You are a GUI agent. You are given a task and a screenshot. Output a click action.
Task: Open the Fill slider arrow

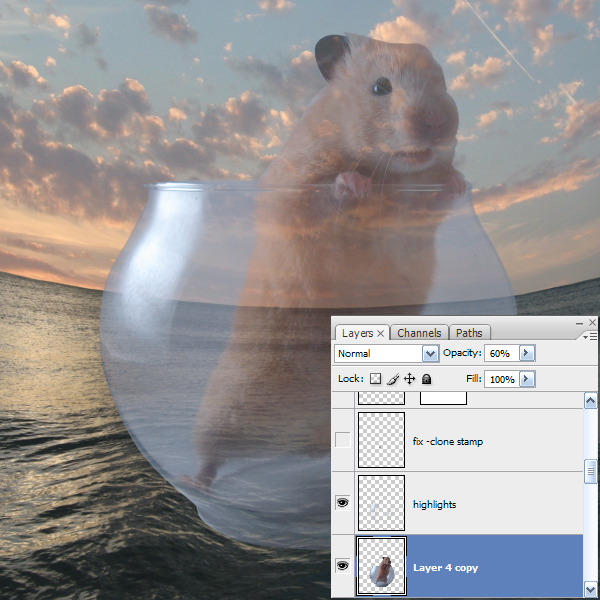click(x=527, y=380)
